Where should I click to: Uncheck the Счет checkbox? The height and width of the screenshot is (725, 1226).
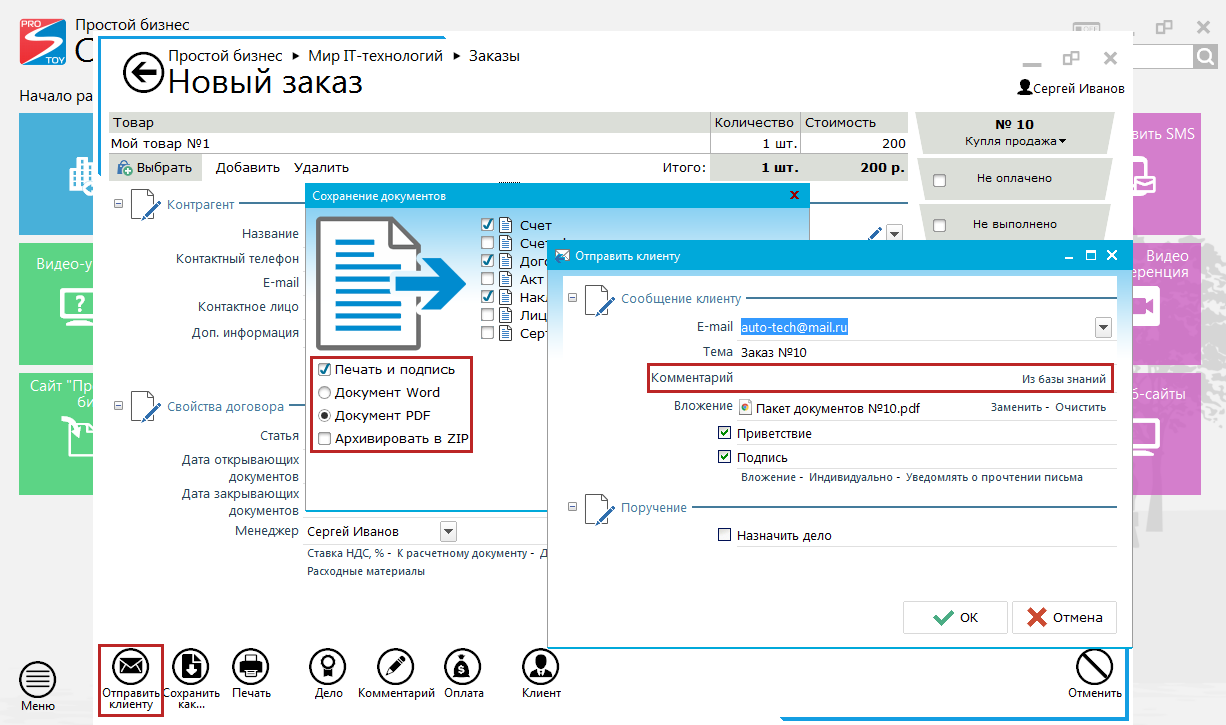(487, 225)
